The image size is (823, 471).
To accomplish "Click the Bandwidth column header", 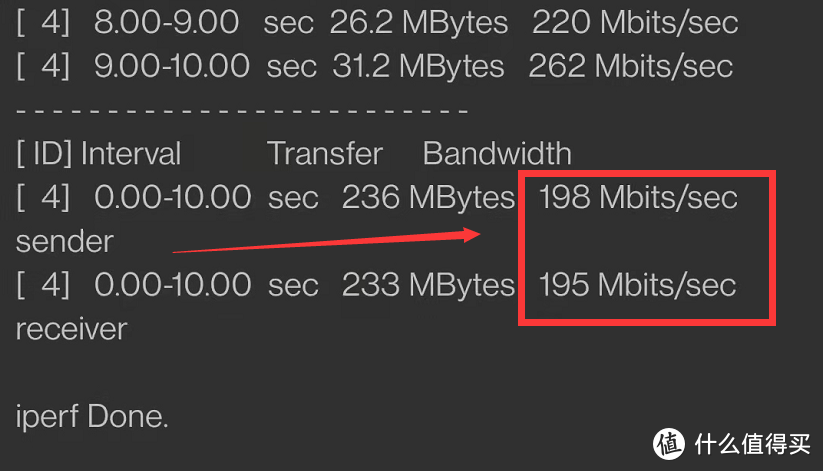I will coord(497,153).
